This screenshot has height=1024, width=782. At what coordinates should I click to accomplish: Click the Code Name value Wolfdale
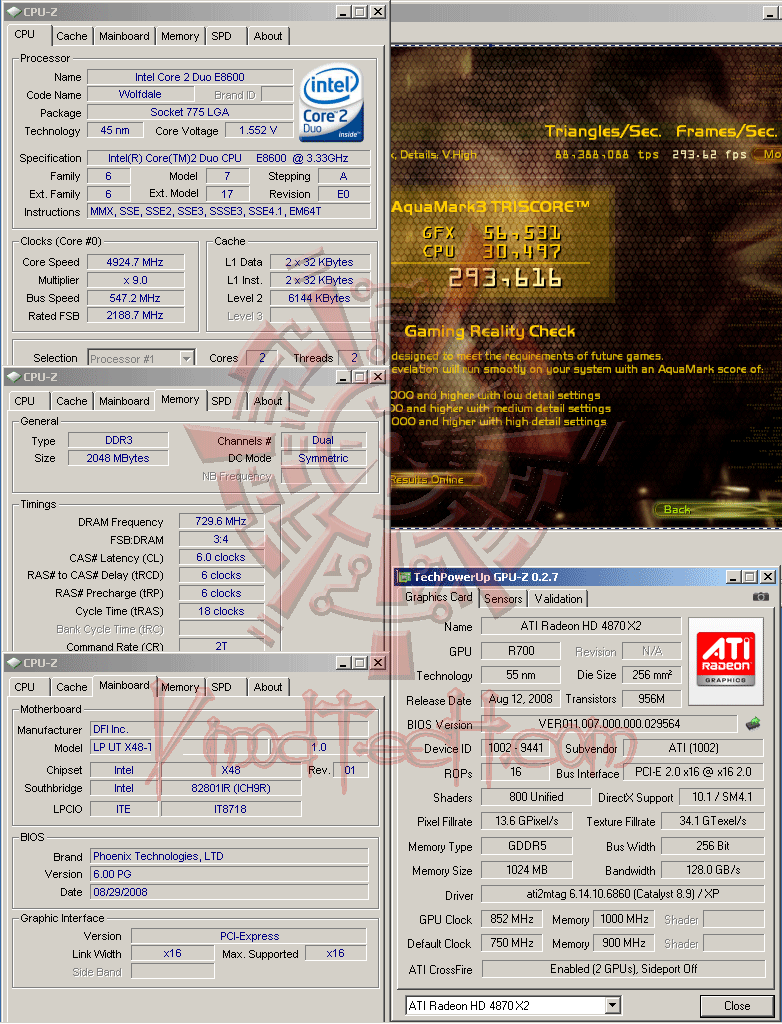click(x=140, y=95)
